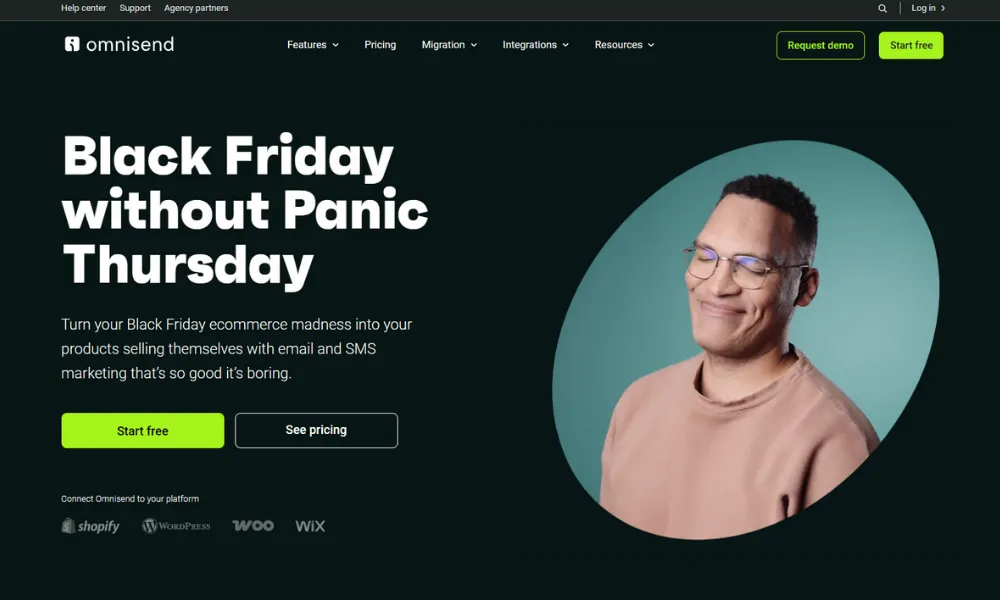Open the search magnifier icon
The image size is (1000, 600).
(883, 8)
